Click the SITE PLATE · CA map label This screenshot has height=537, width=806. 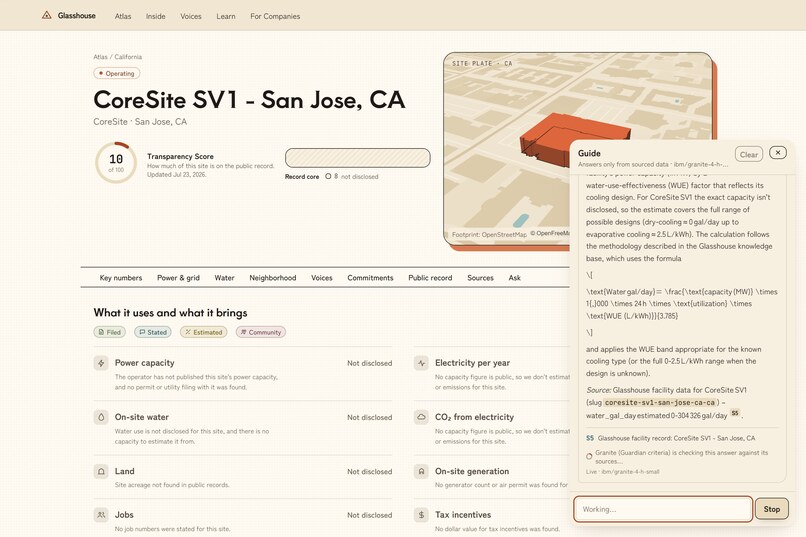point(482,63)
